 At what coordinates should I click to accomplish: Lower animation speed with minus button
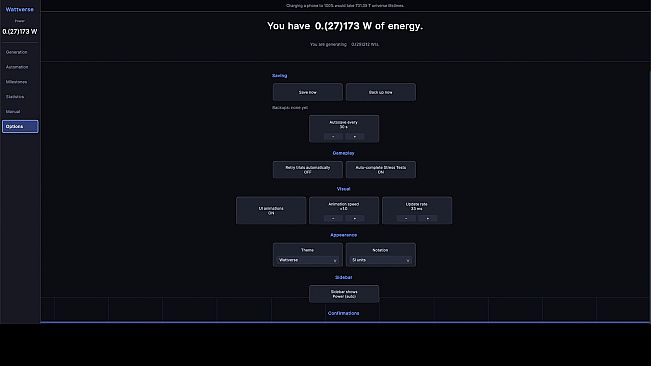(333, 218)
